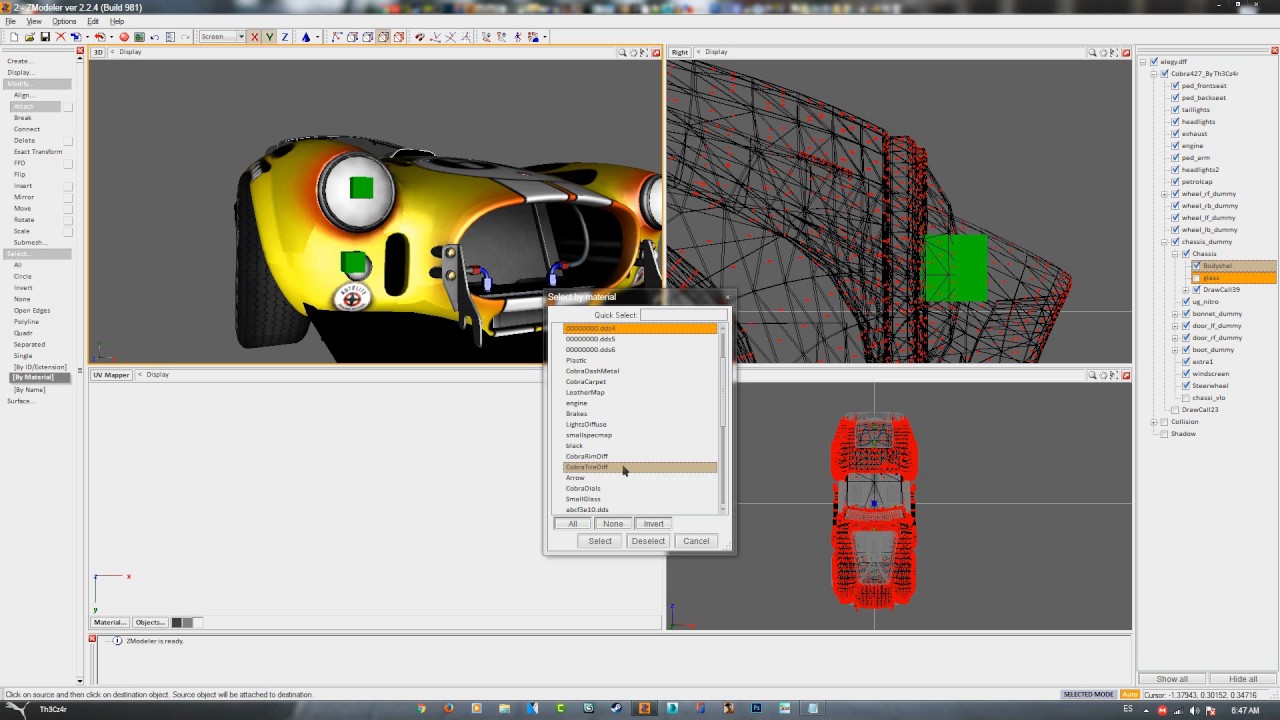Click the red cube selection level icon

pyautogui.click(x=398, y=37)
